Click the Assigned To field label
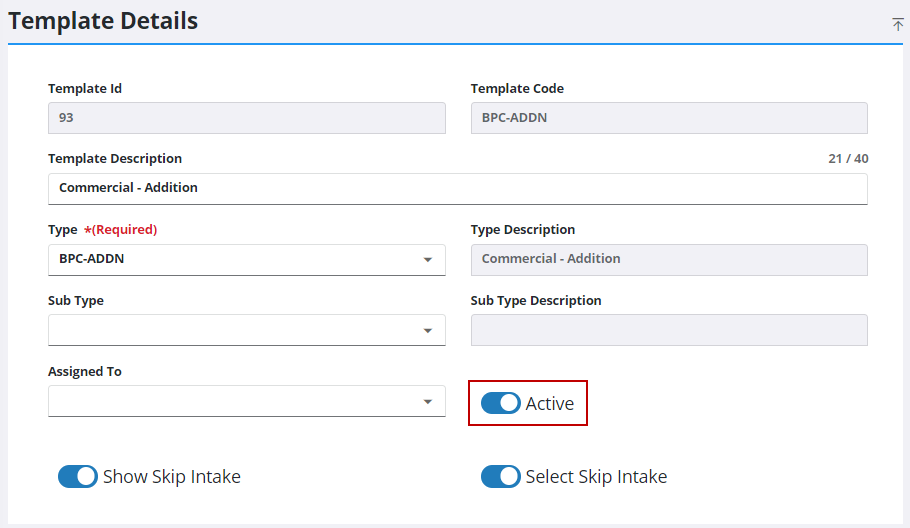Image resolution: width=910 pixels, height=528 pixels. [x=85, y=371]
